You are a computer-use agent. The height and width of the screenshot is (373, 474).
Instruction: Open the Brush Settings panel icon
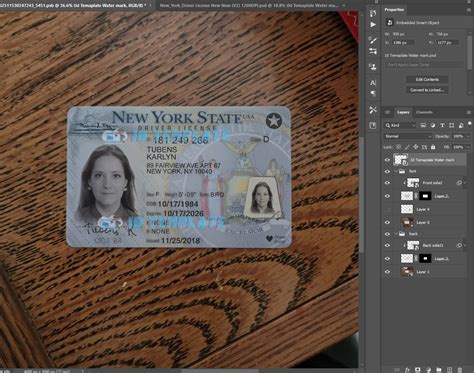coord(373,51)
